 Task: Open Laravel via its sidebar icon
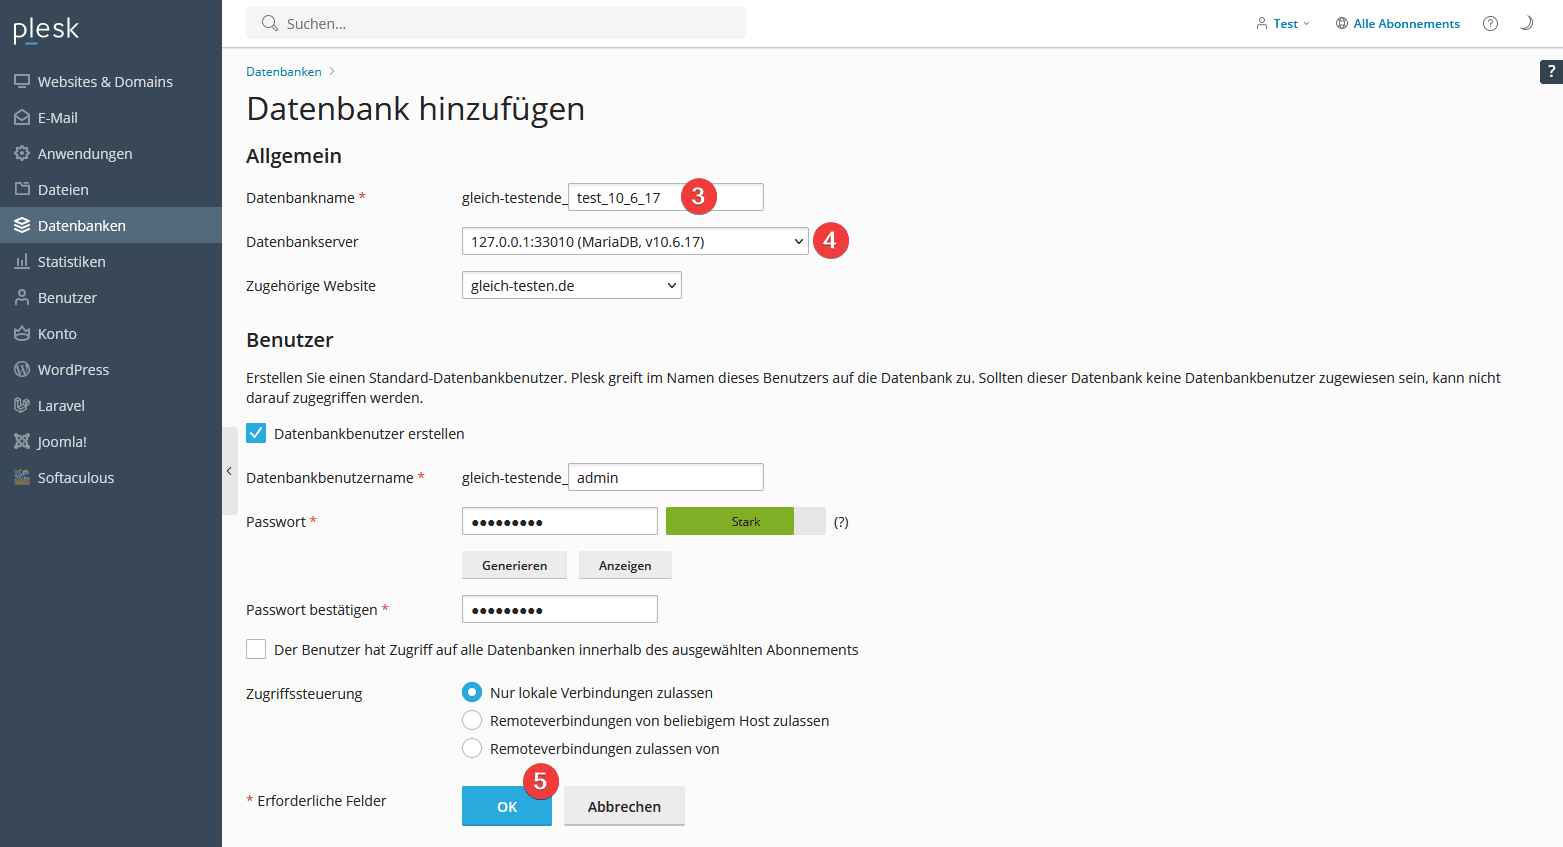pyautogui.click(x=22, y=406)
